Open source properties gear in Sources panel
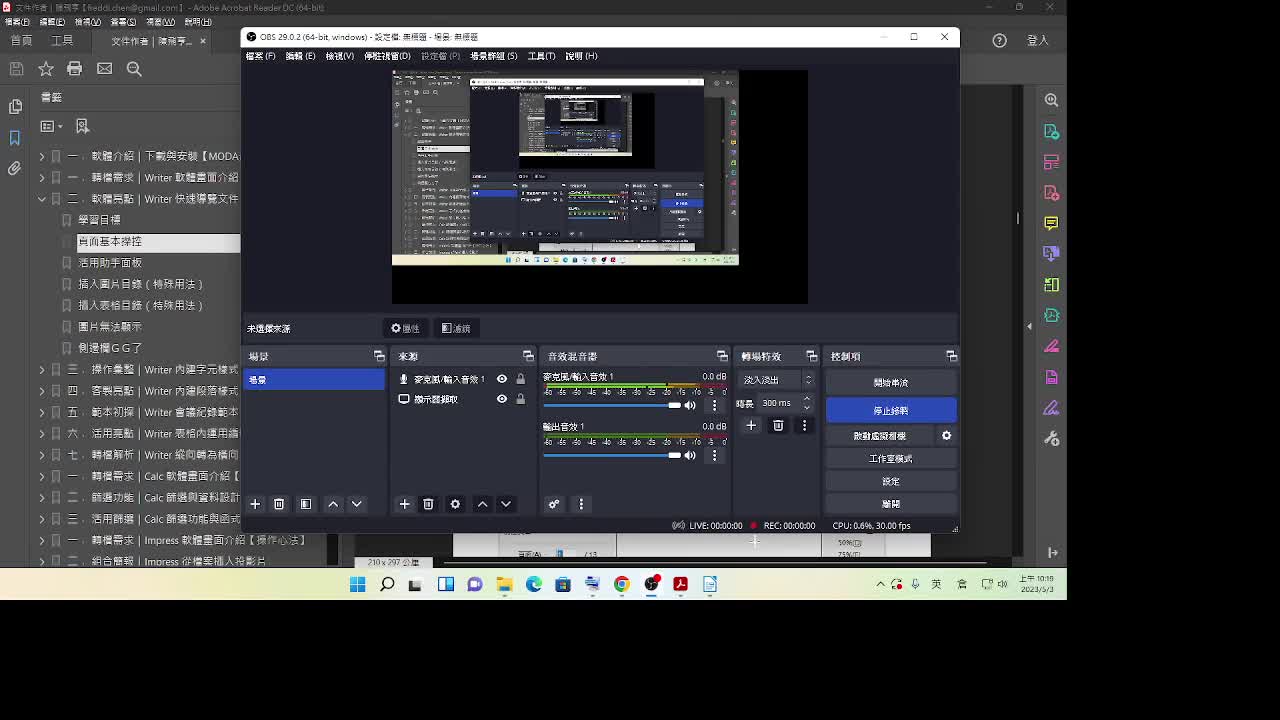 click(455, 504)
